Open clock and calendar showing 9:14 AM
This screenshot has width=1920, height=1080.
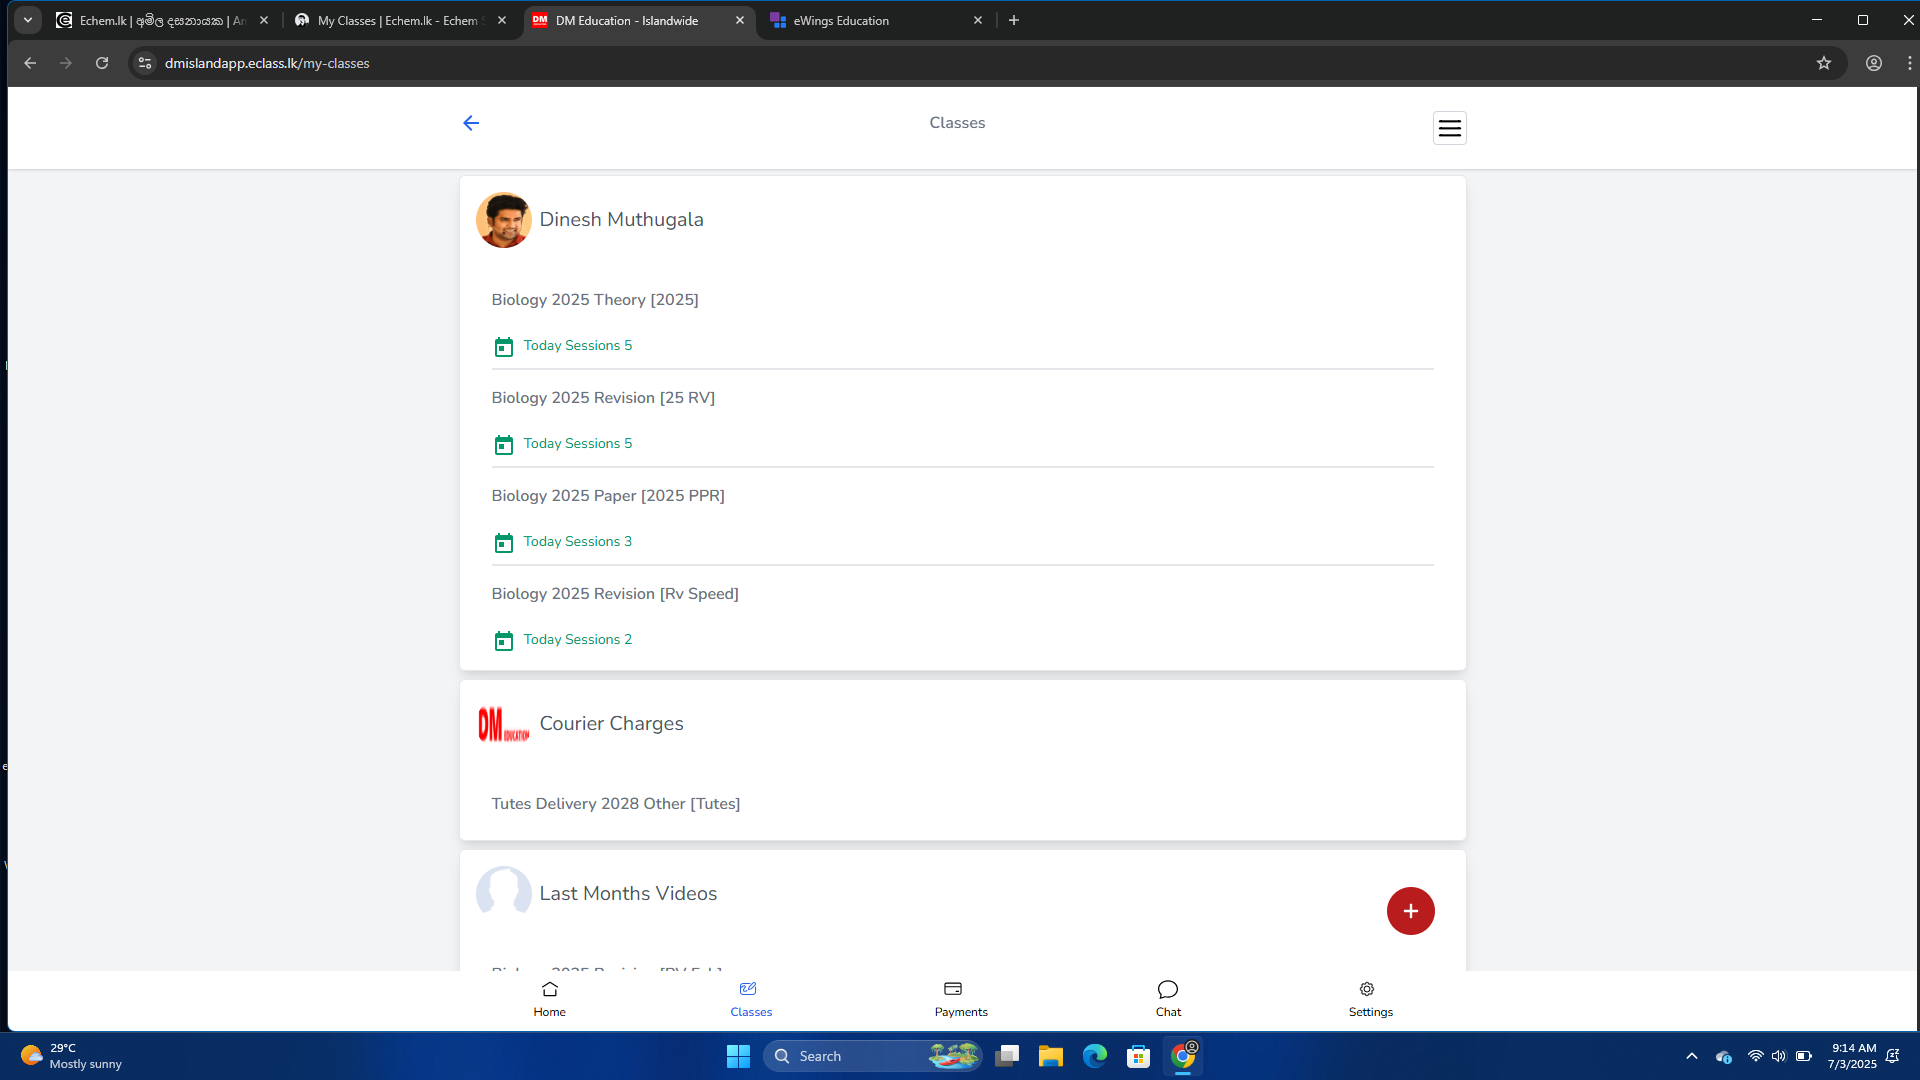click(1853, 1056)
